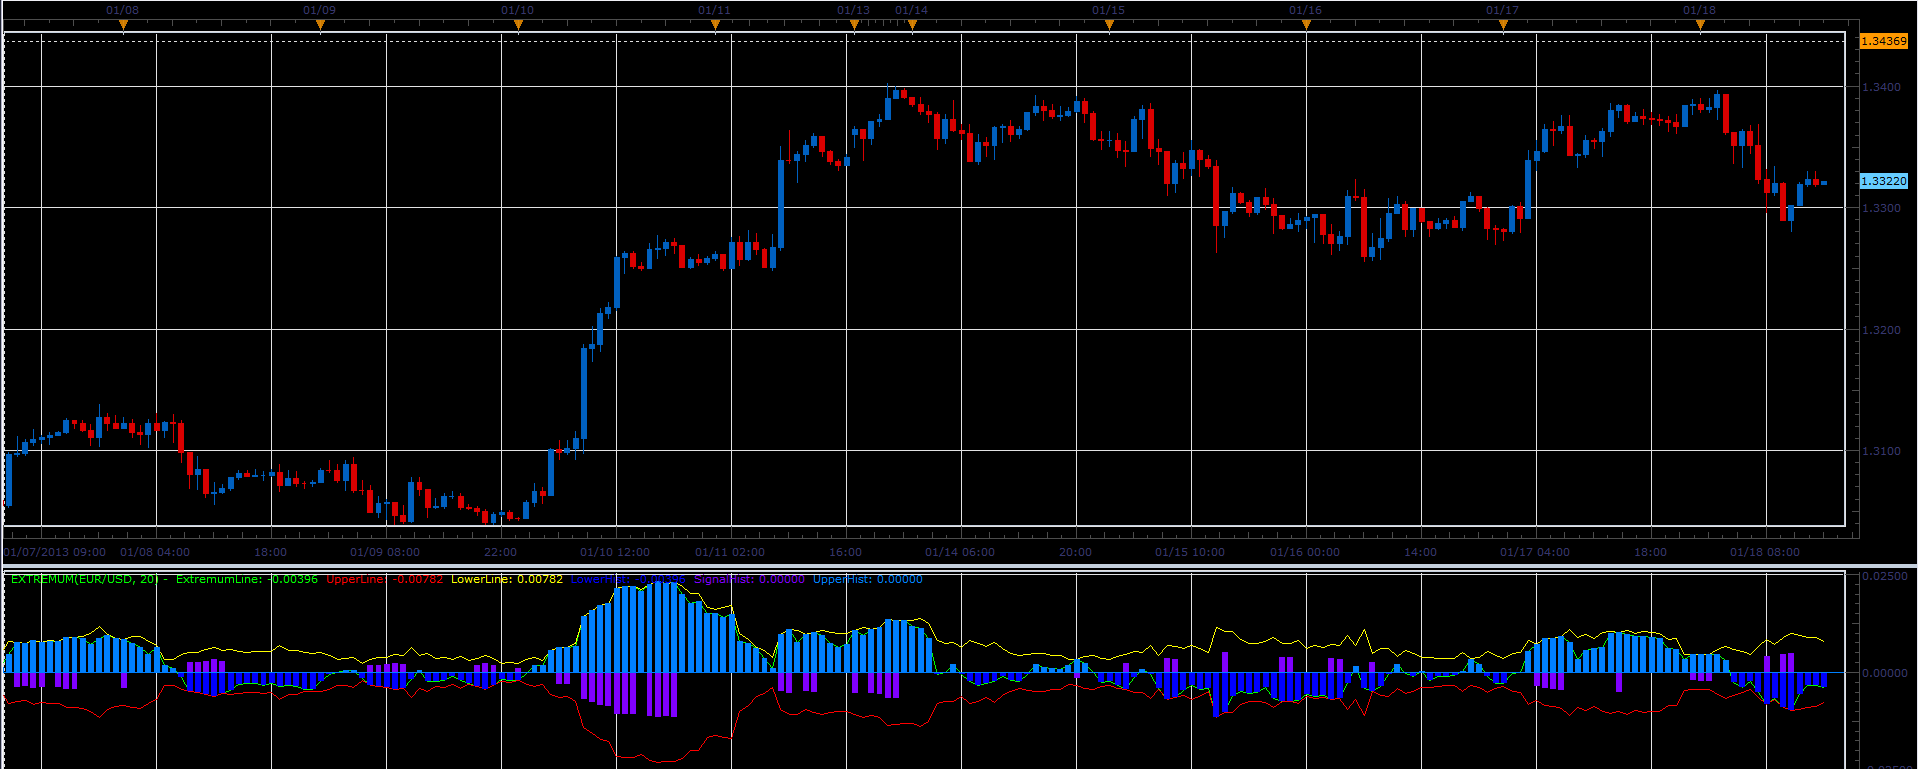Click the 0.02500 indicator axis value
Image resolution: width=1918 pixels, height=769 pixels.
[x=1884, y=577]
